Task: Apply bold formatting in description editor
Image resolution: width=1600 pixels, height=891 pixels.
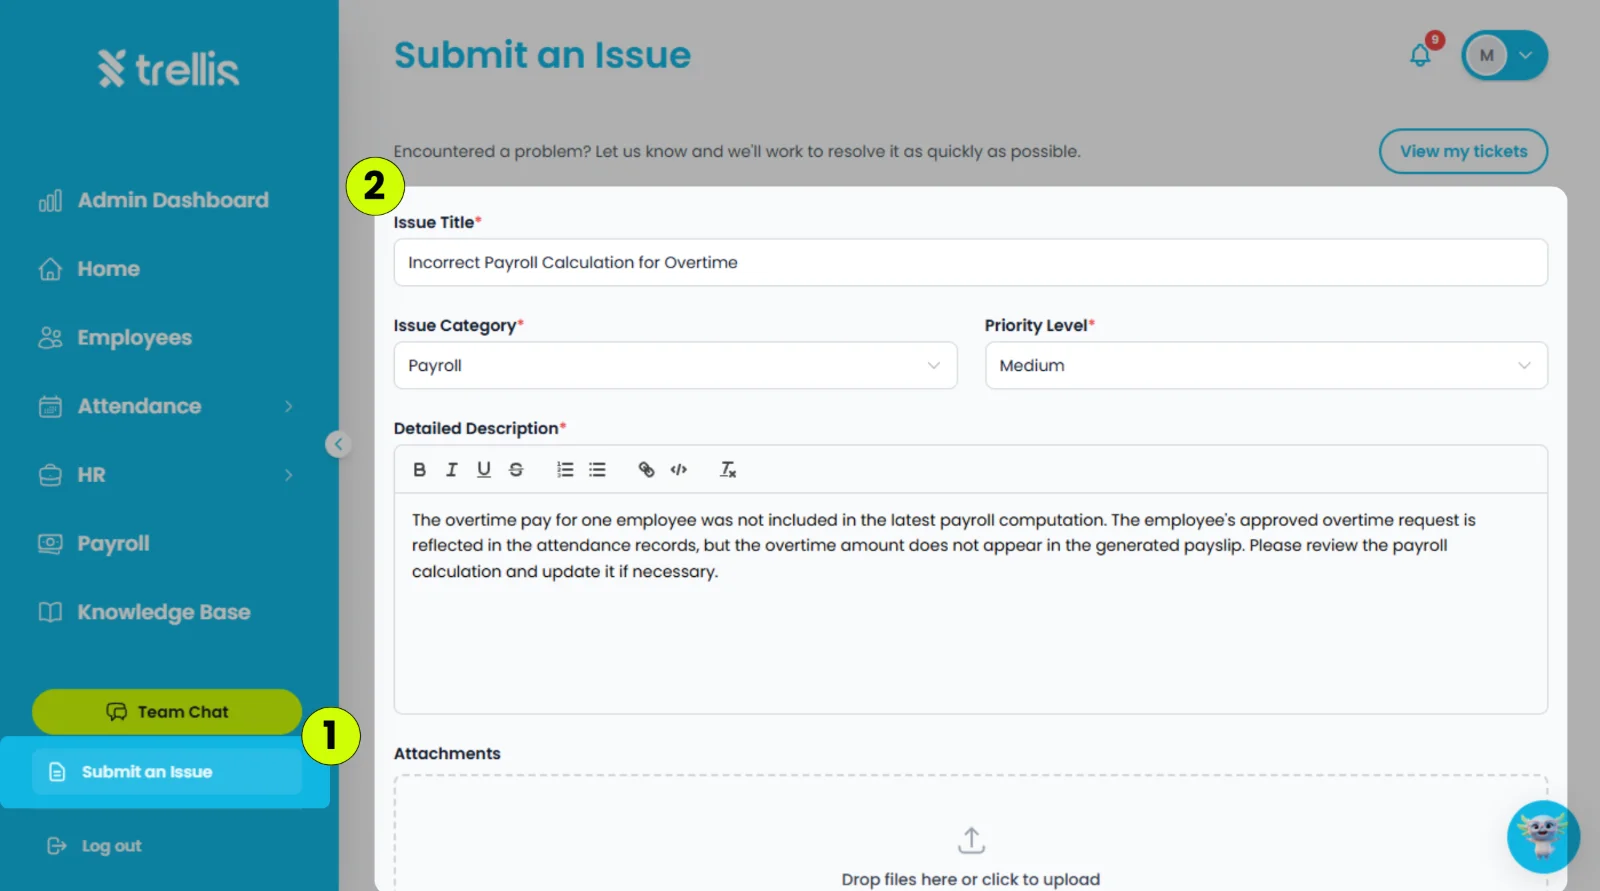Action: coord(420,469)
